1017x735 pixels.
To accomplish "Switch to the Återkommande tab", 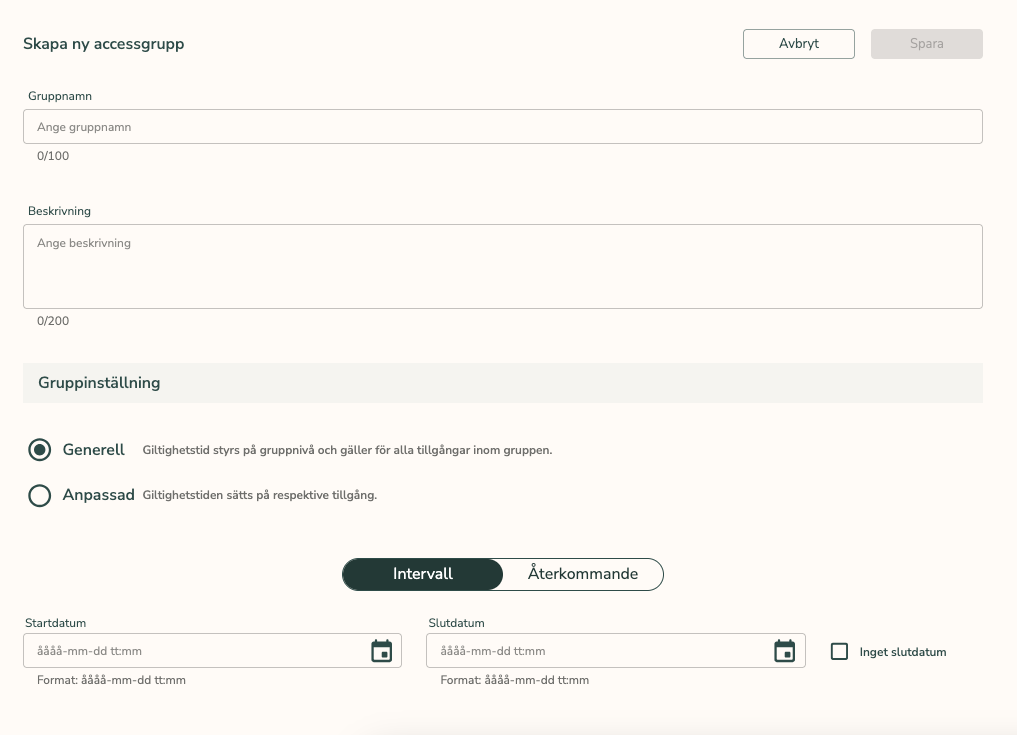I will tap(582, 574).
